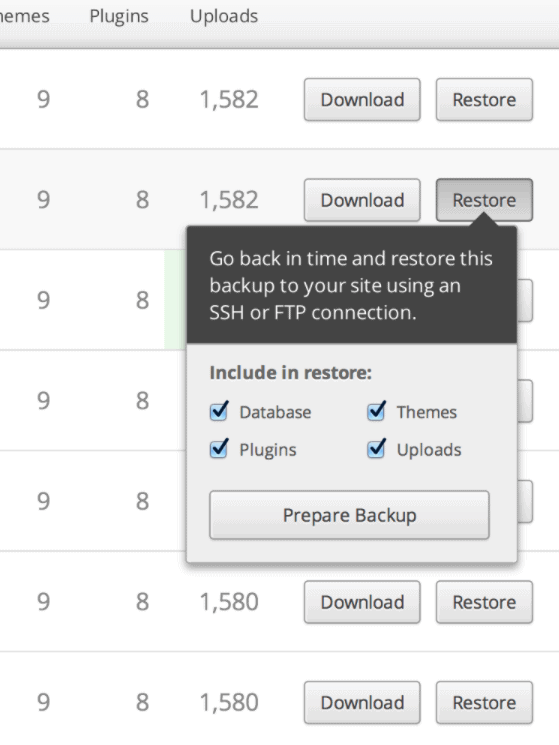Screen dimensions: 559x745
Task: Click the Plugins label beside its checkbox
Action: [x=268, y=450]
